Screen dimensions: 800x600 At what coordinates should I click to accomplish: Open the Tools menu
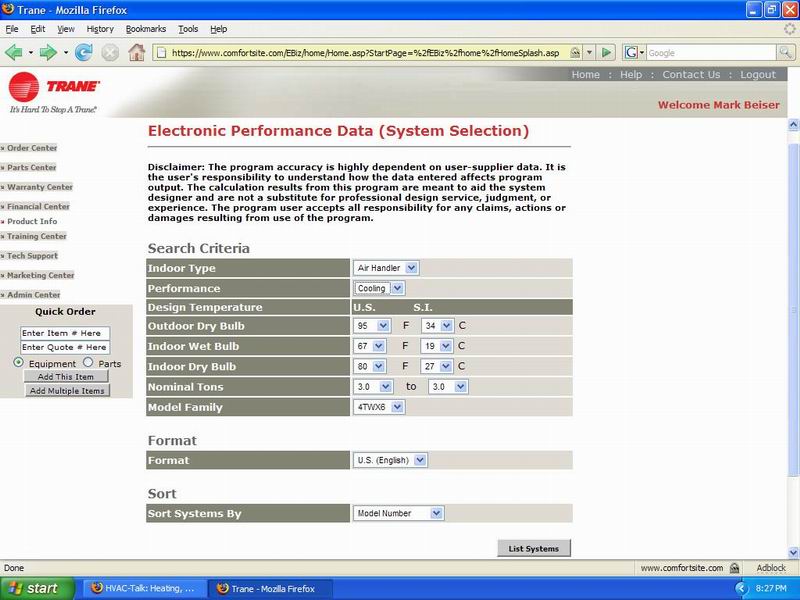click(x=188, y=29)
